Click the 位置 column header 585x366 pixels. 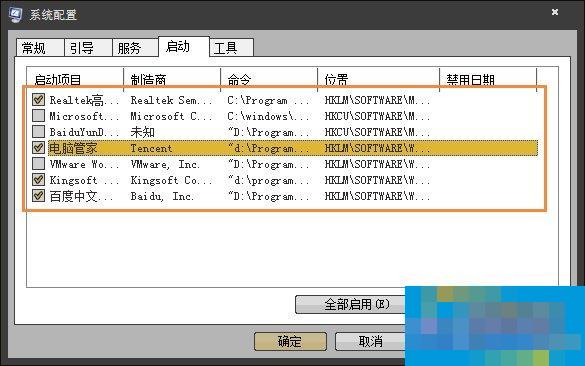coord(378,79)
